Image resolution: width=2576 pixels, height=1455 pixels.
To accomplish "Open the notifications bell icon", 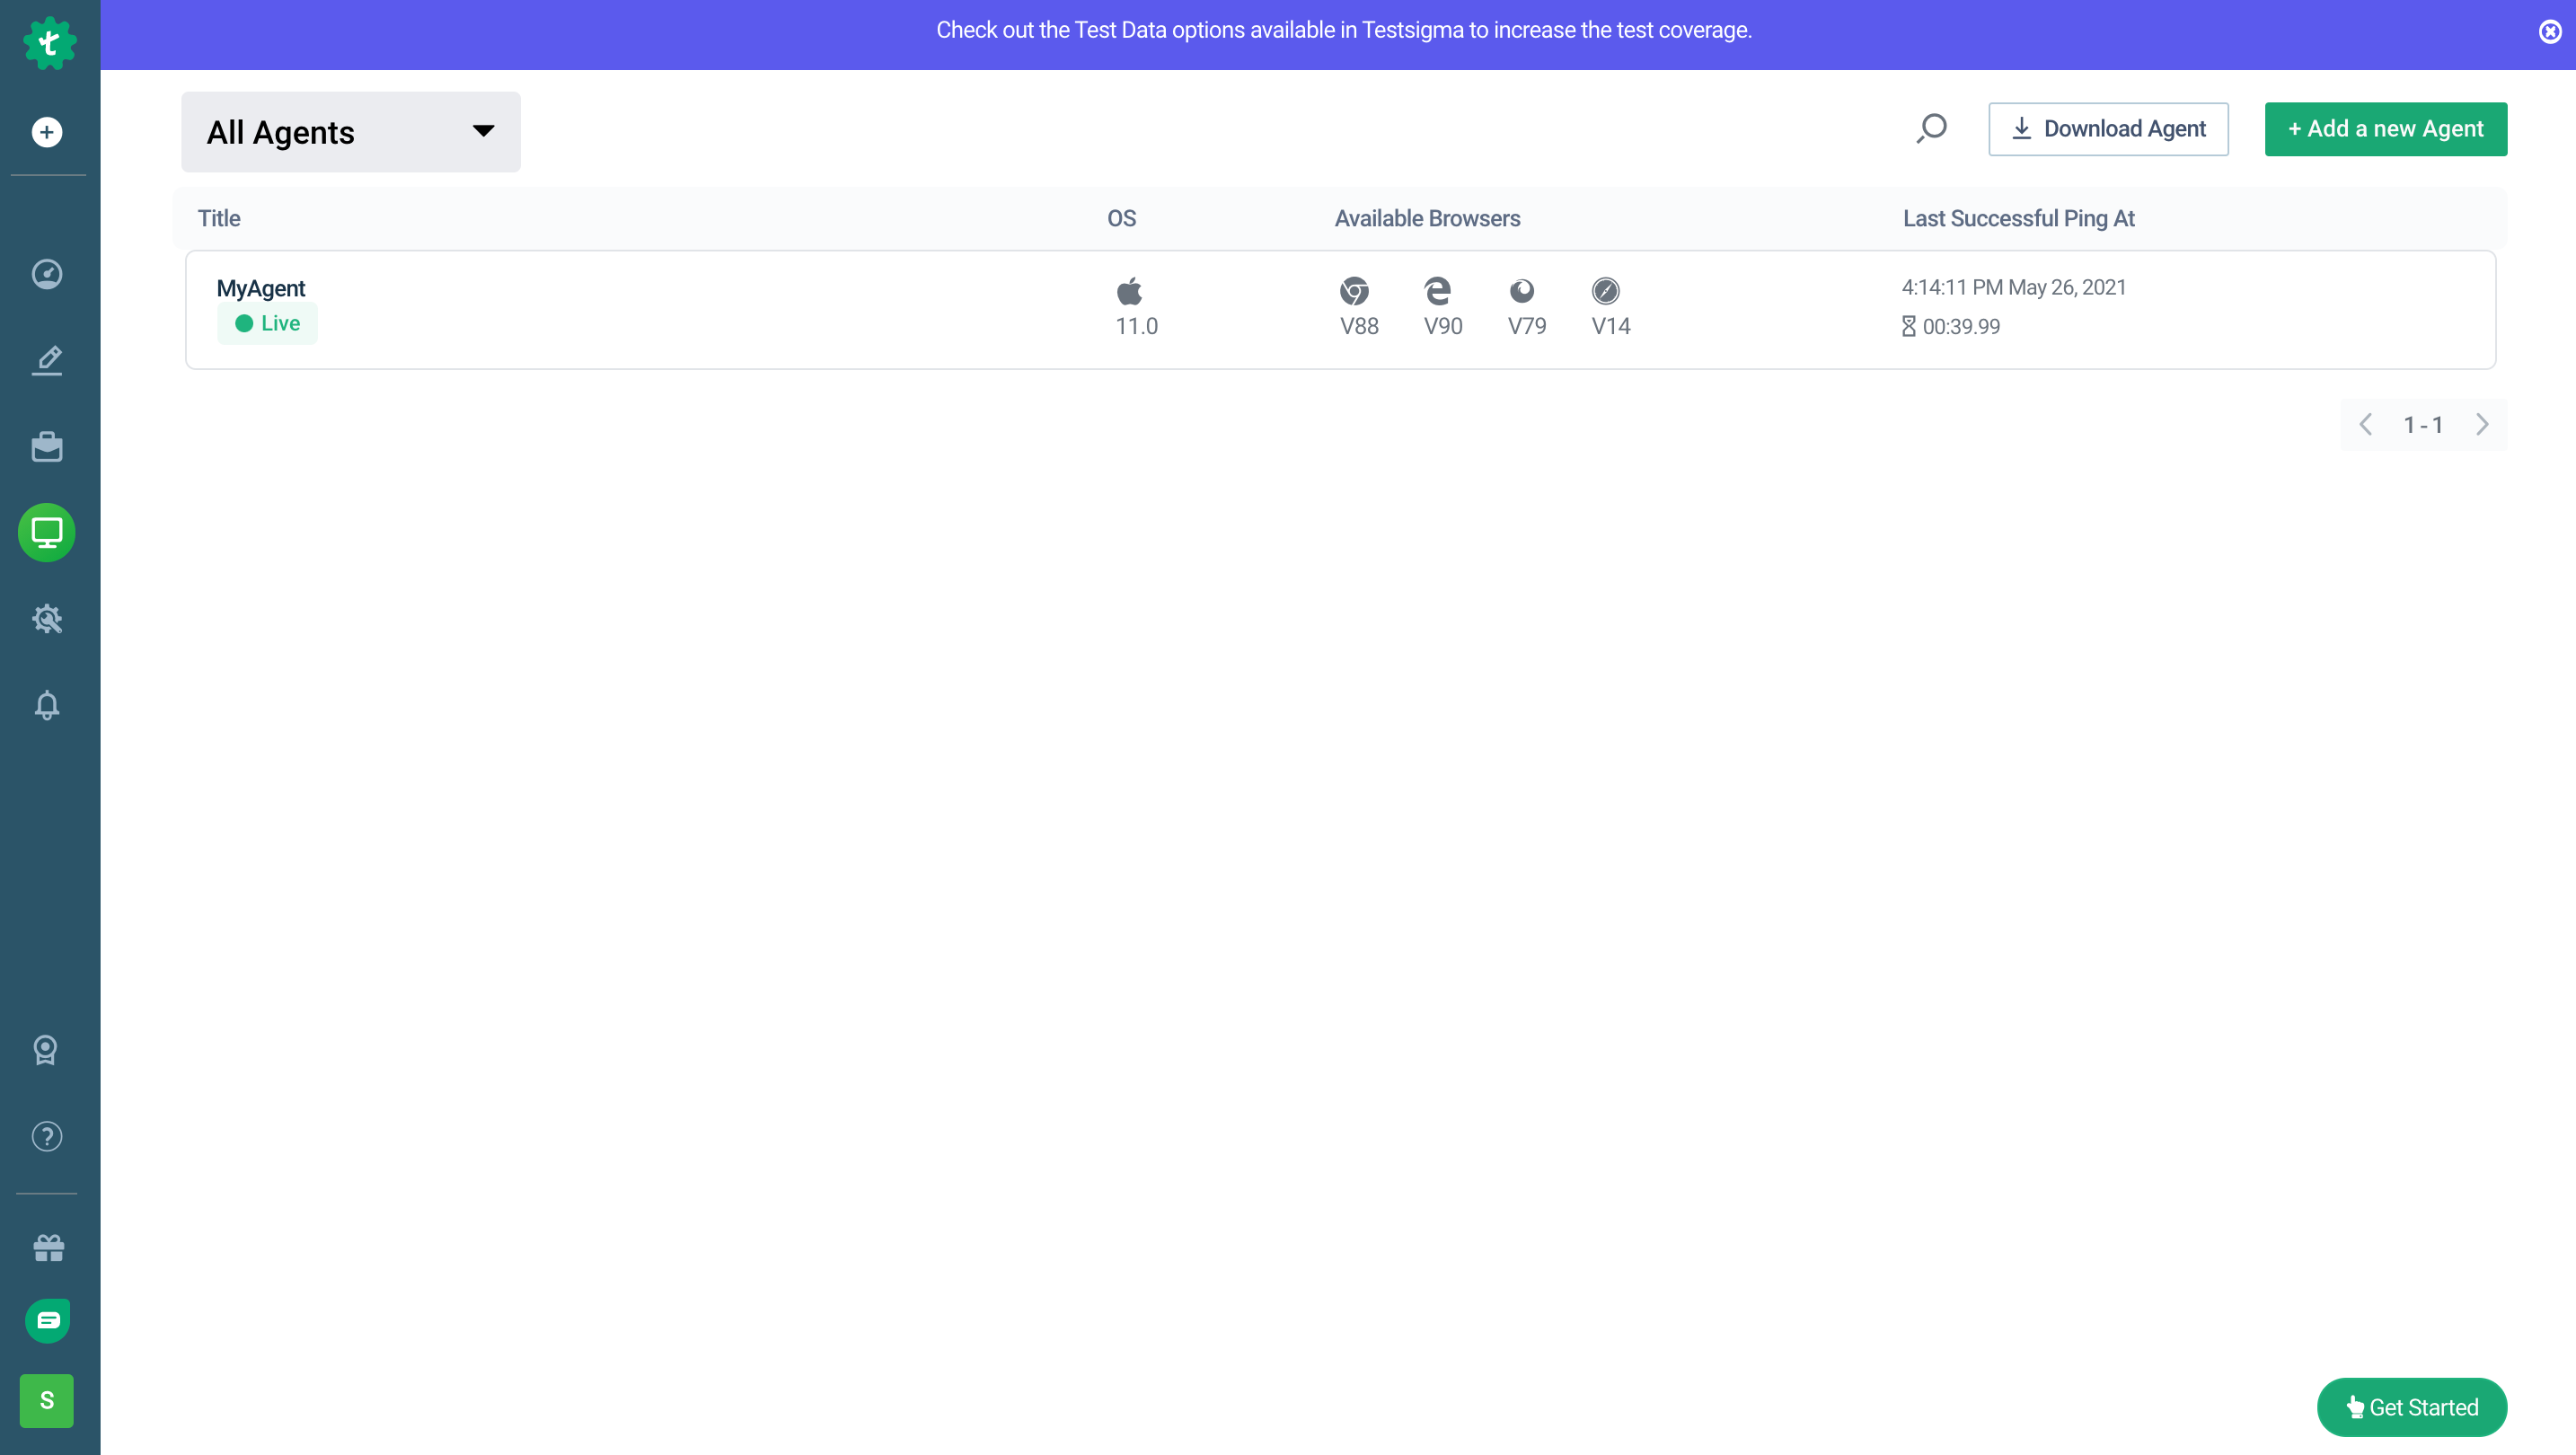I will pos(47,705).
